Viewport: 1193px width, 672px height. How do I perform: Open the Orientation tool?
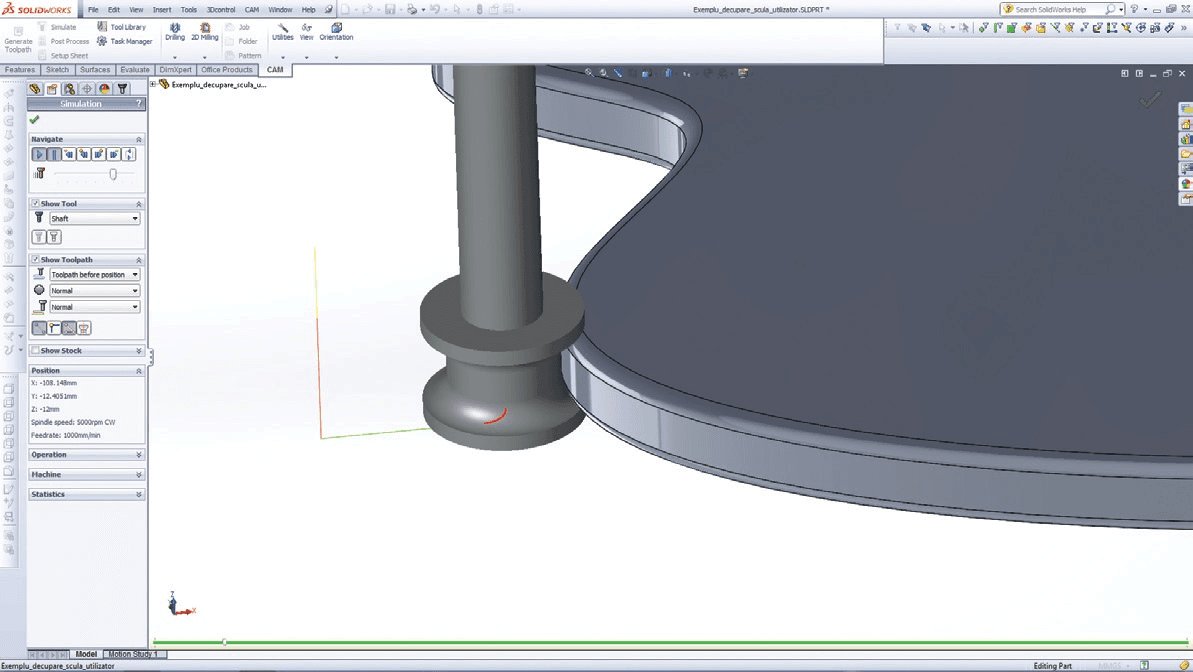click(x=336, y=31)
